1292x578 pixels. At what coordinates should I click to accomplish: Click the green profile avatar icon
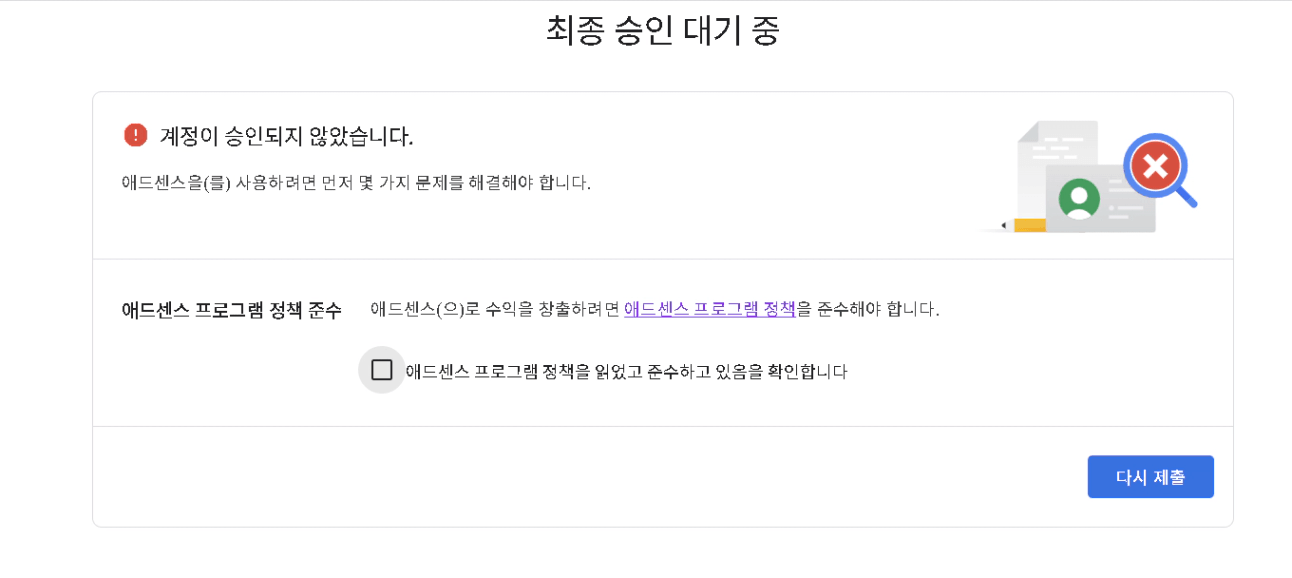(1079, 198)
